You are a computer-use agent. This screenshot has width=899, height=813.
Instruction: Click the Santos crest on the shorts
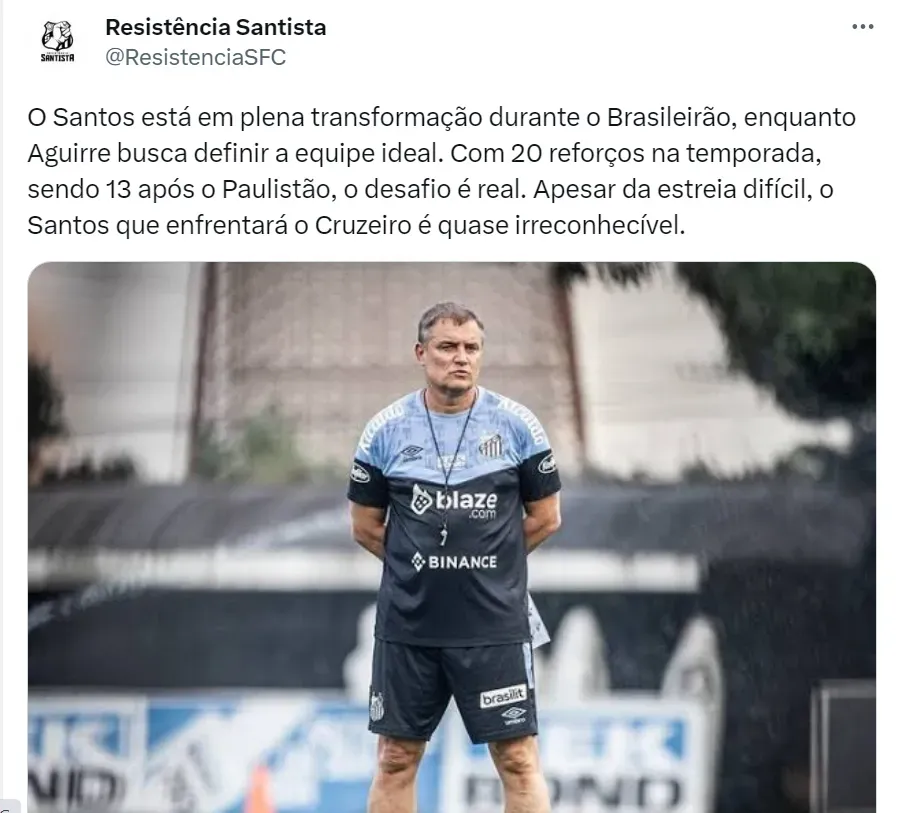377,706
